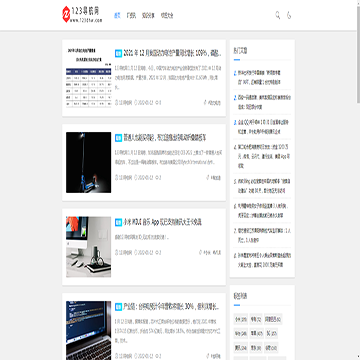360x360 pixels.
Task: Click the blue category badge beside the 30% article title
Action: 118,307
